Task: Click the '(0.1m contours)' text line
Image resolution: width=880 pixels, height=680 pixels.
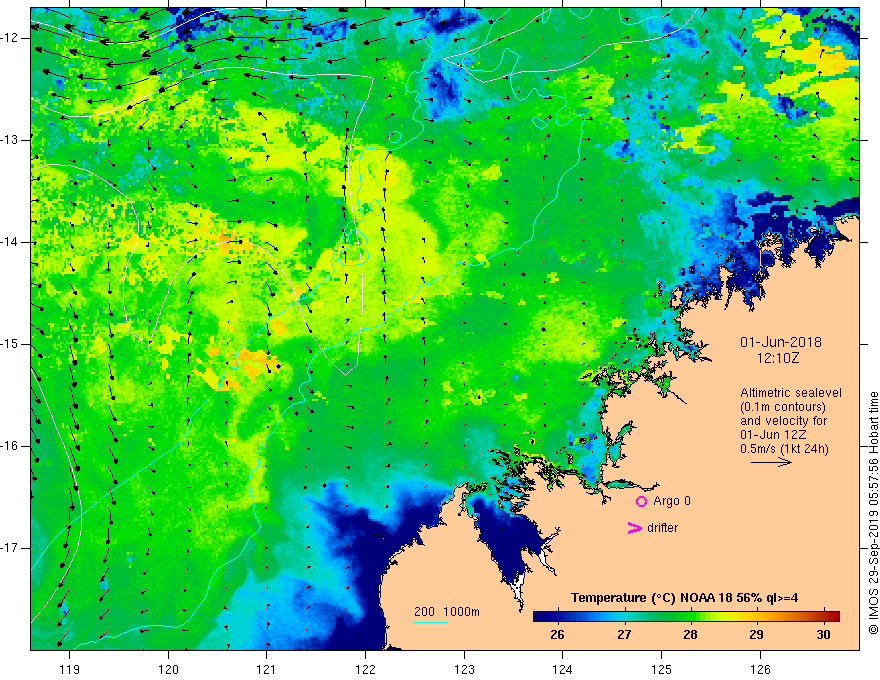Action: (x=783, y=407)
